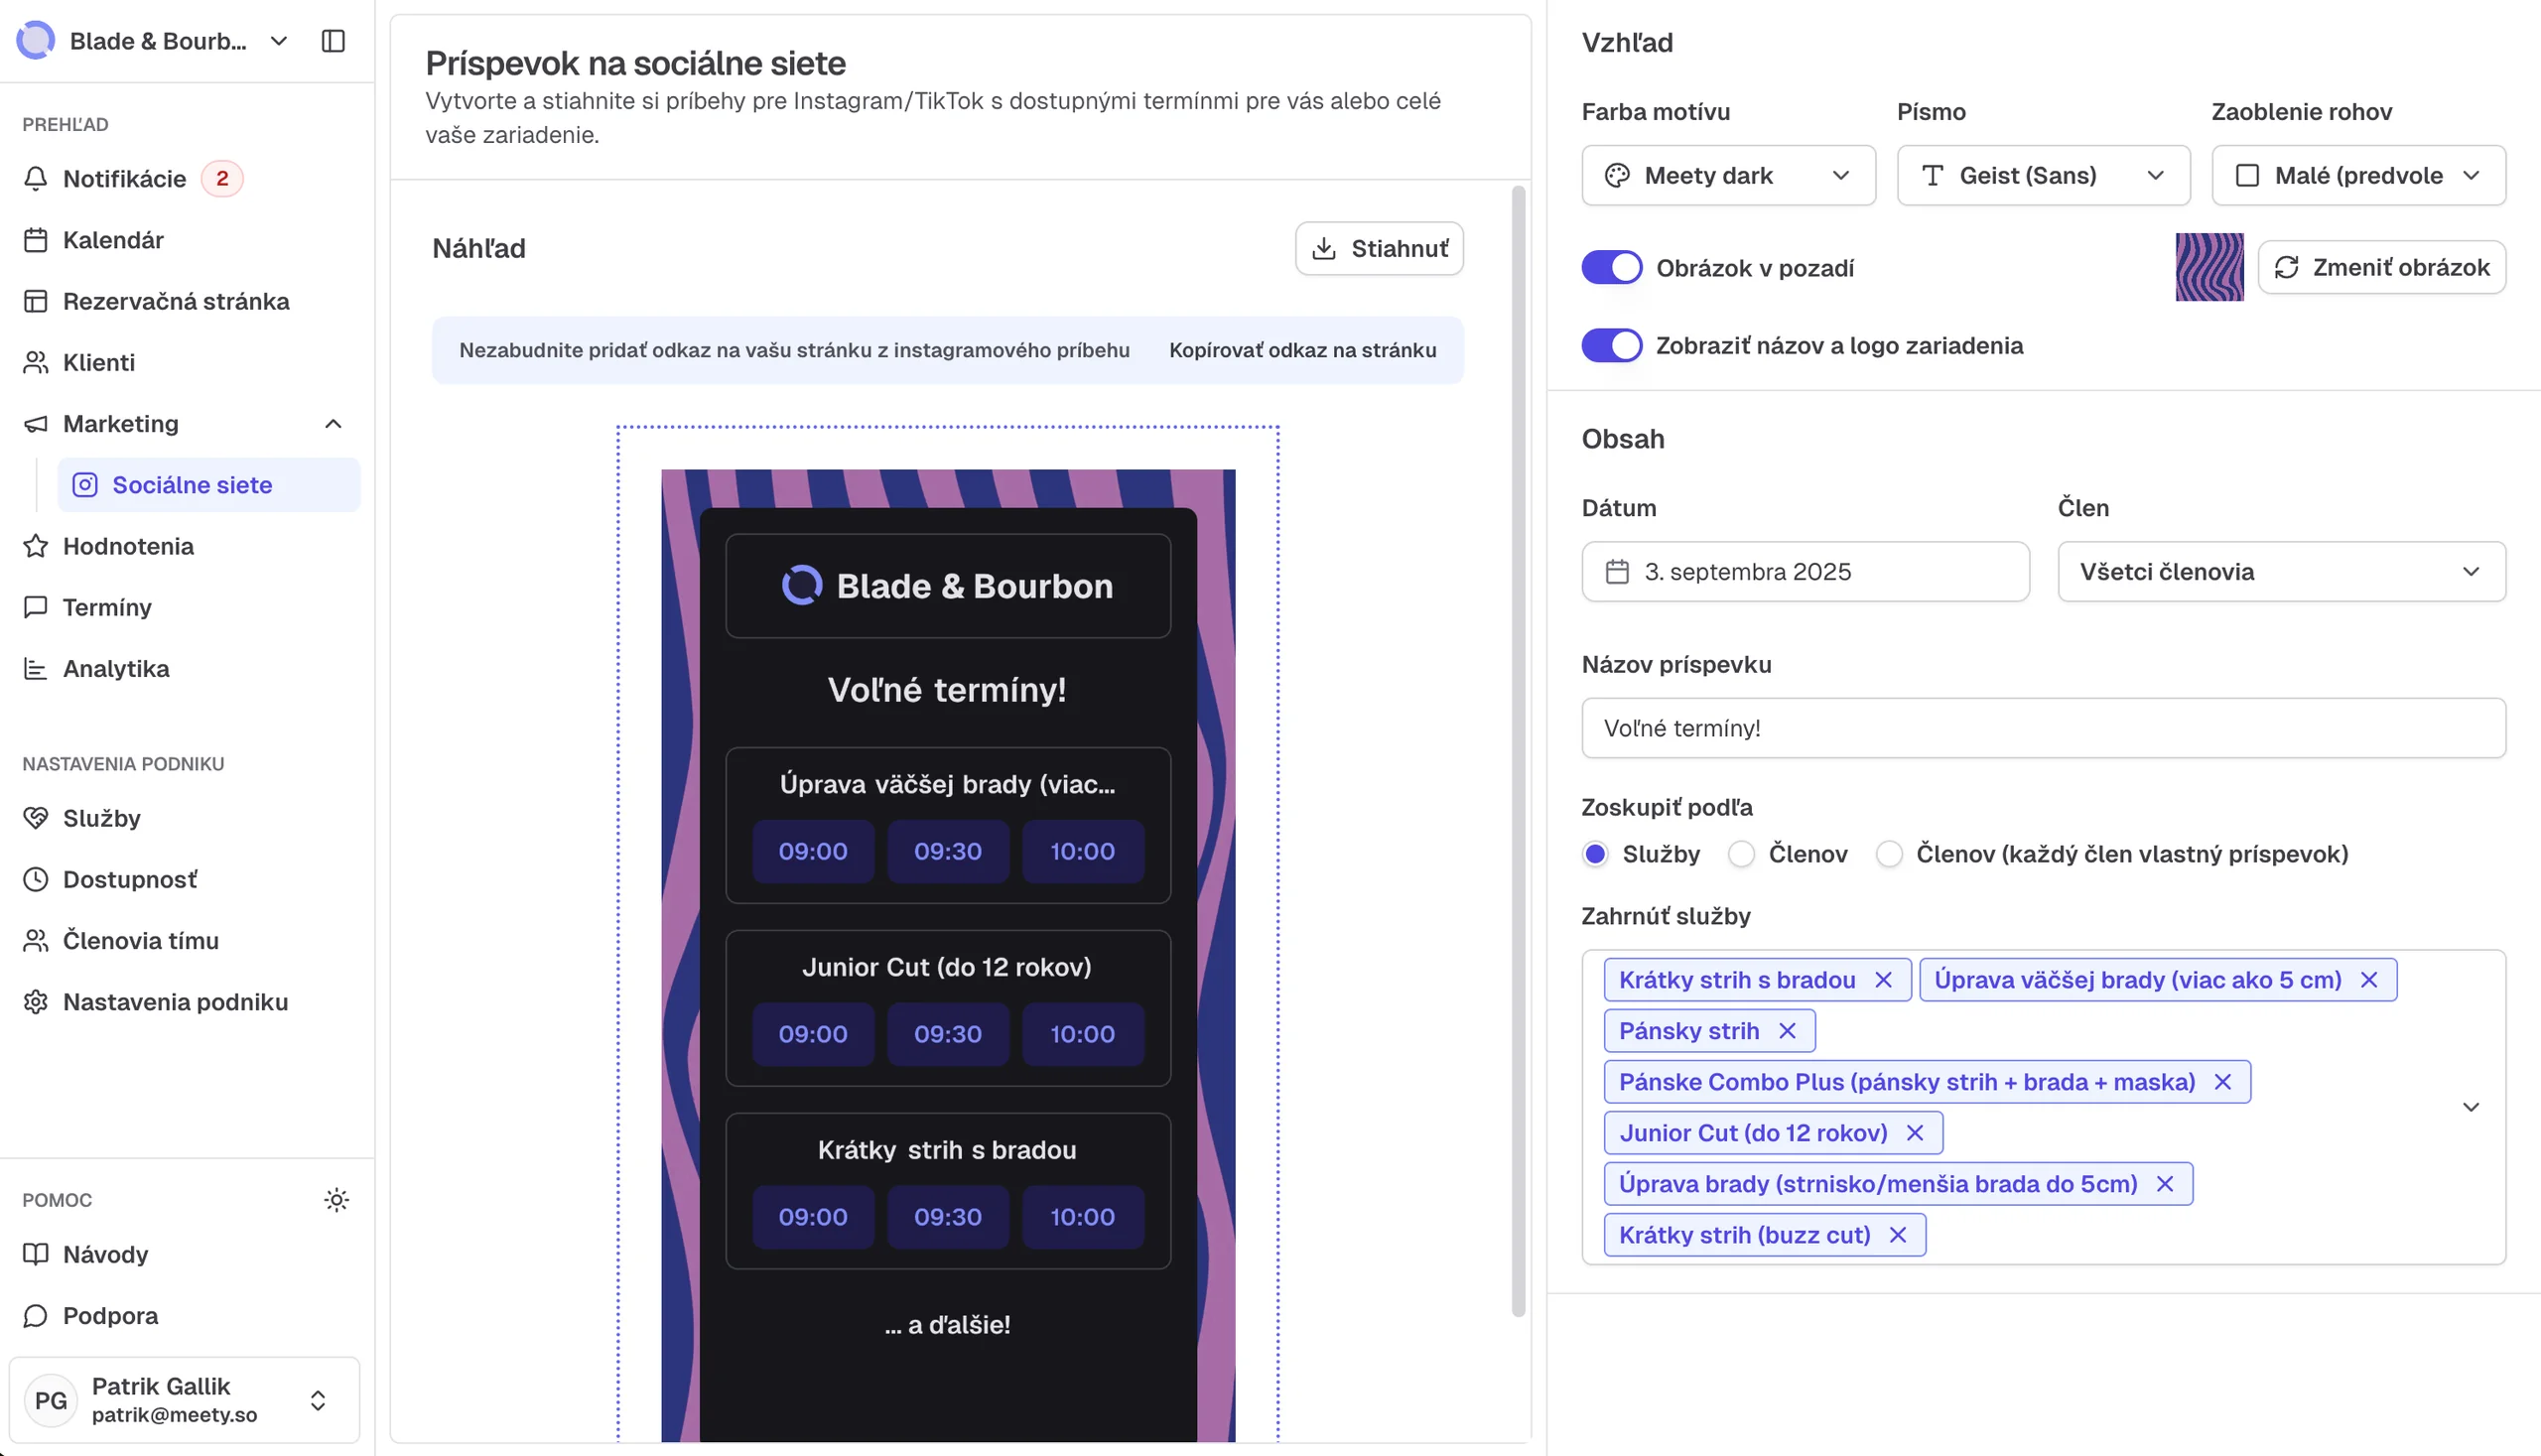
Task: Remove Pánsky strih service tag
Action: pyautogui.click(x=1787, y=1031)
